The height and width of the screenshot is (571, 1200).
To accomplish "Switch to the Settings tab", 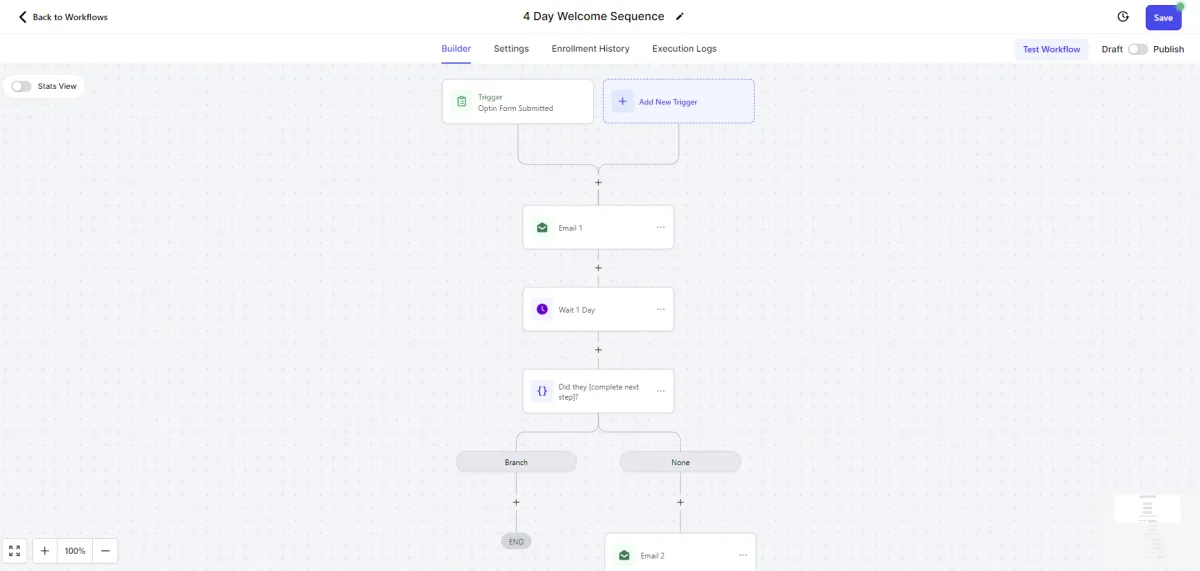I will (511, 49).
